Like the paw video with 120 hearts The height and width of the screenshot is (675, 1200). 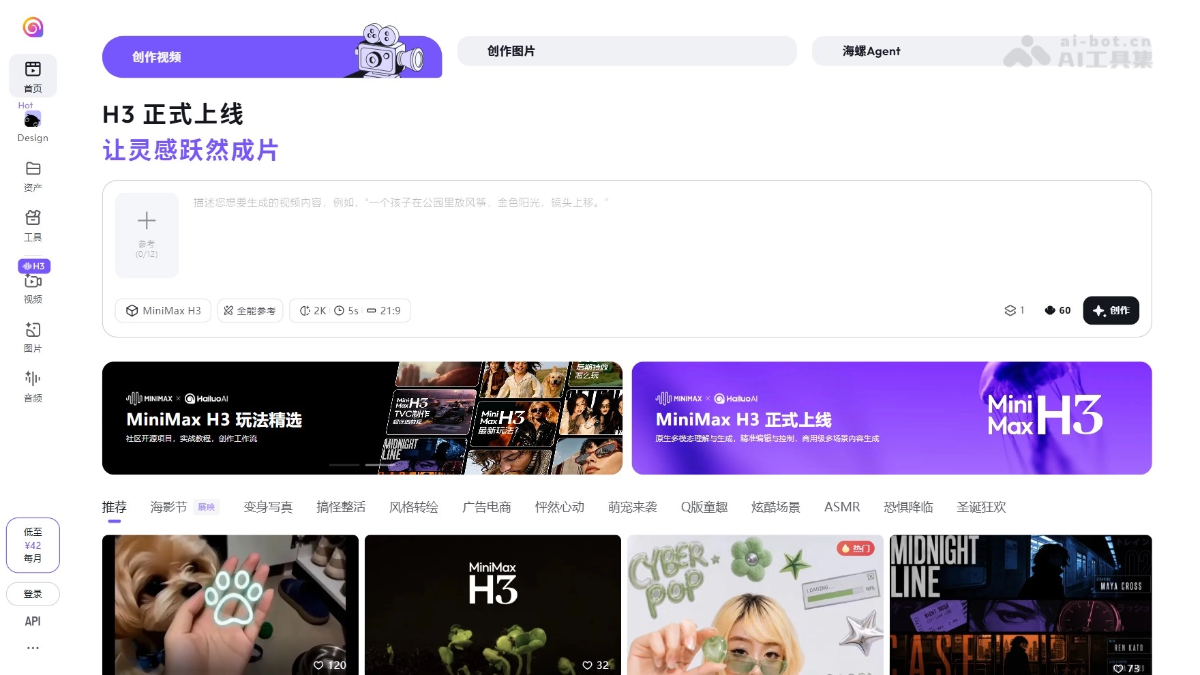click(330, 665)
